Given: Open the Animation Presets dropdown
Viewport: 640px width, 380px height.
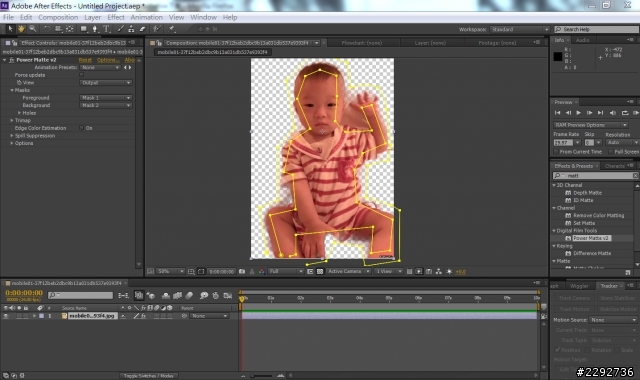Looking at the screenshot, I should pos(100,67).
